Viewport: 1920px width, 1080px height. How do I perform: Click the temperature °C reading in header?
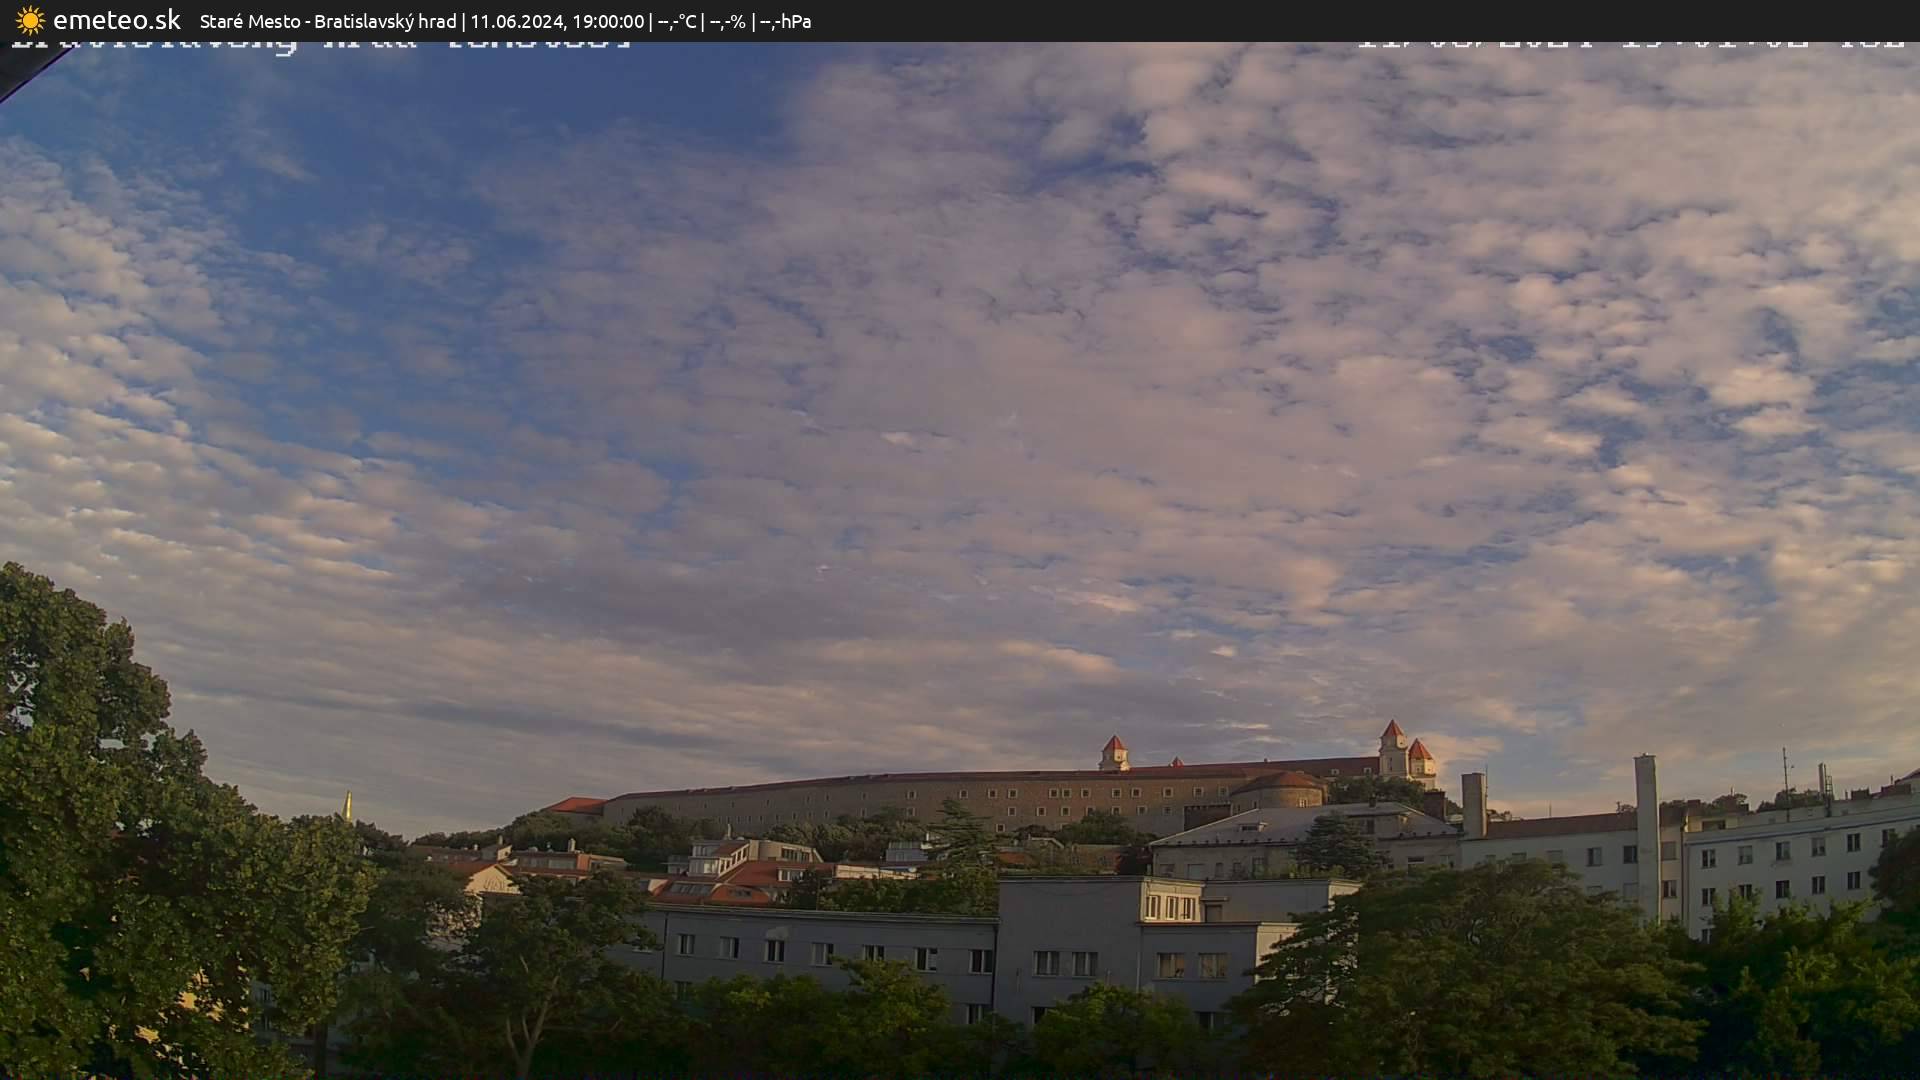pyautogui.click(x=677, y=21)
